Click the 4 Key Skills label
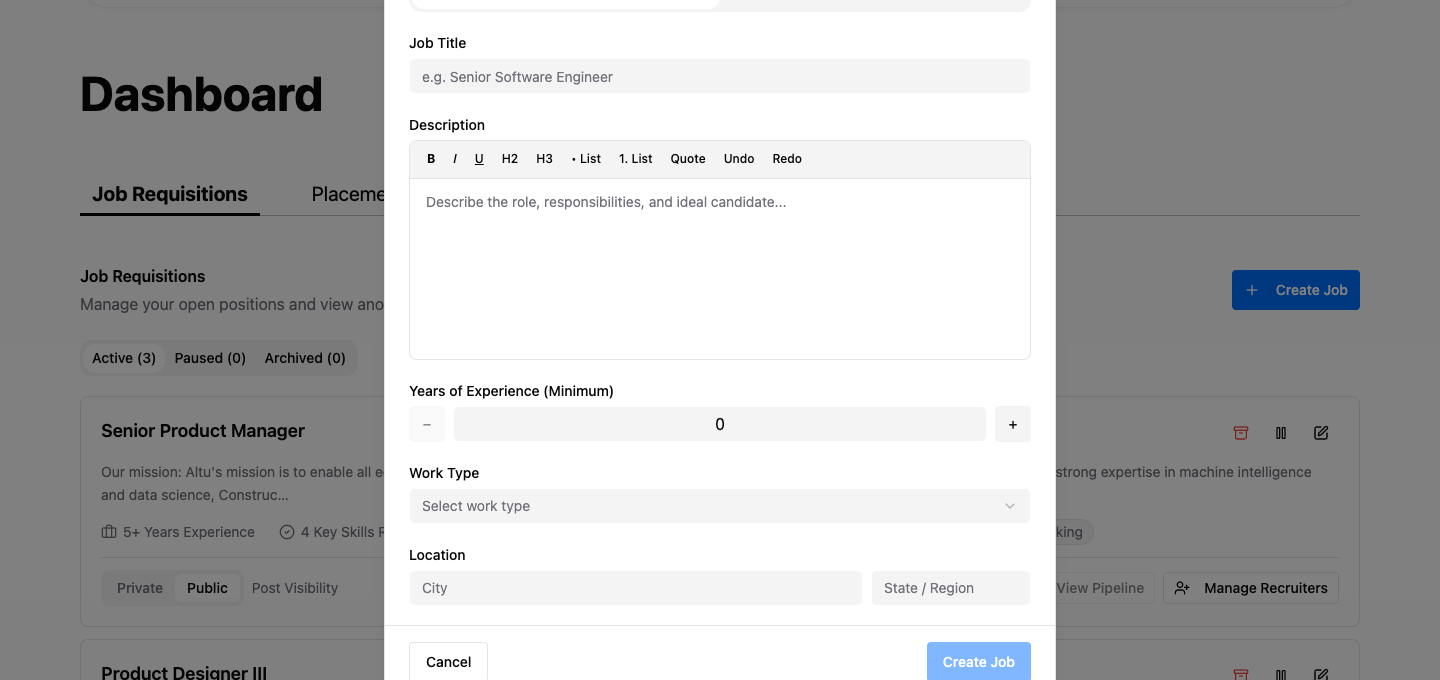The width and height of the screenshot is (1440, 680). click(330, 532)
